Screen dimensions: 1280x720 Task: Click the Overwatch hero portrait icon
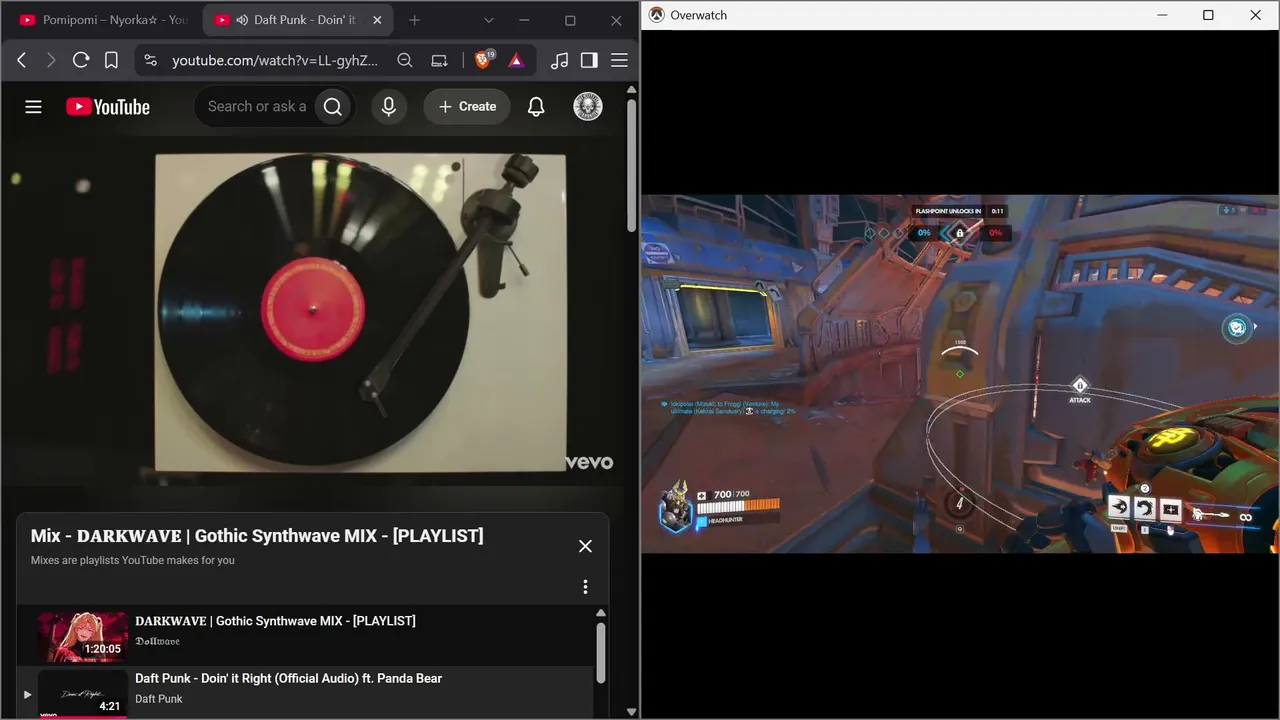click(676, 506)
